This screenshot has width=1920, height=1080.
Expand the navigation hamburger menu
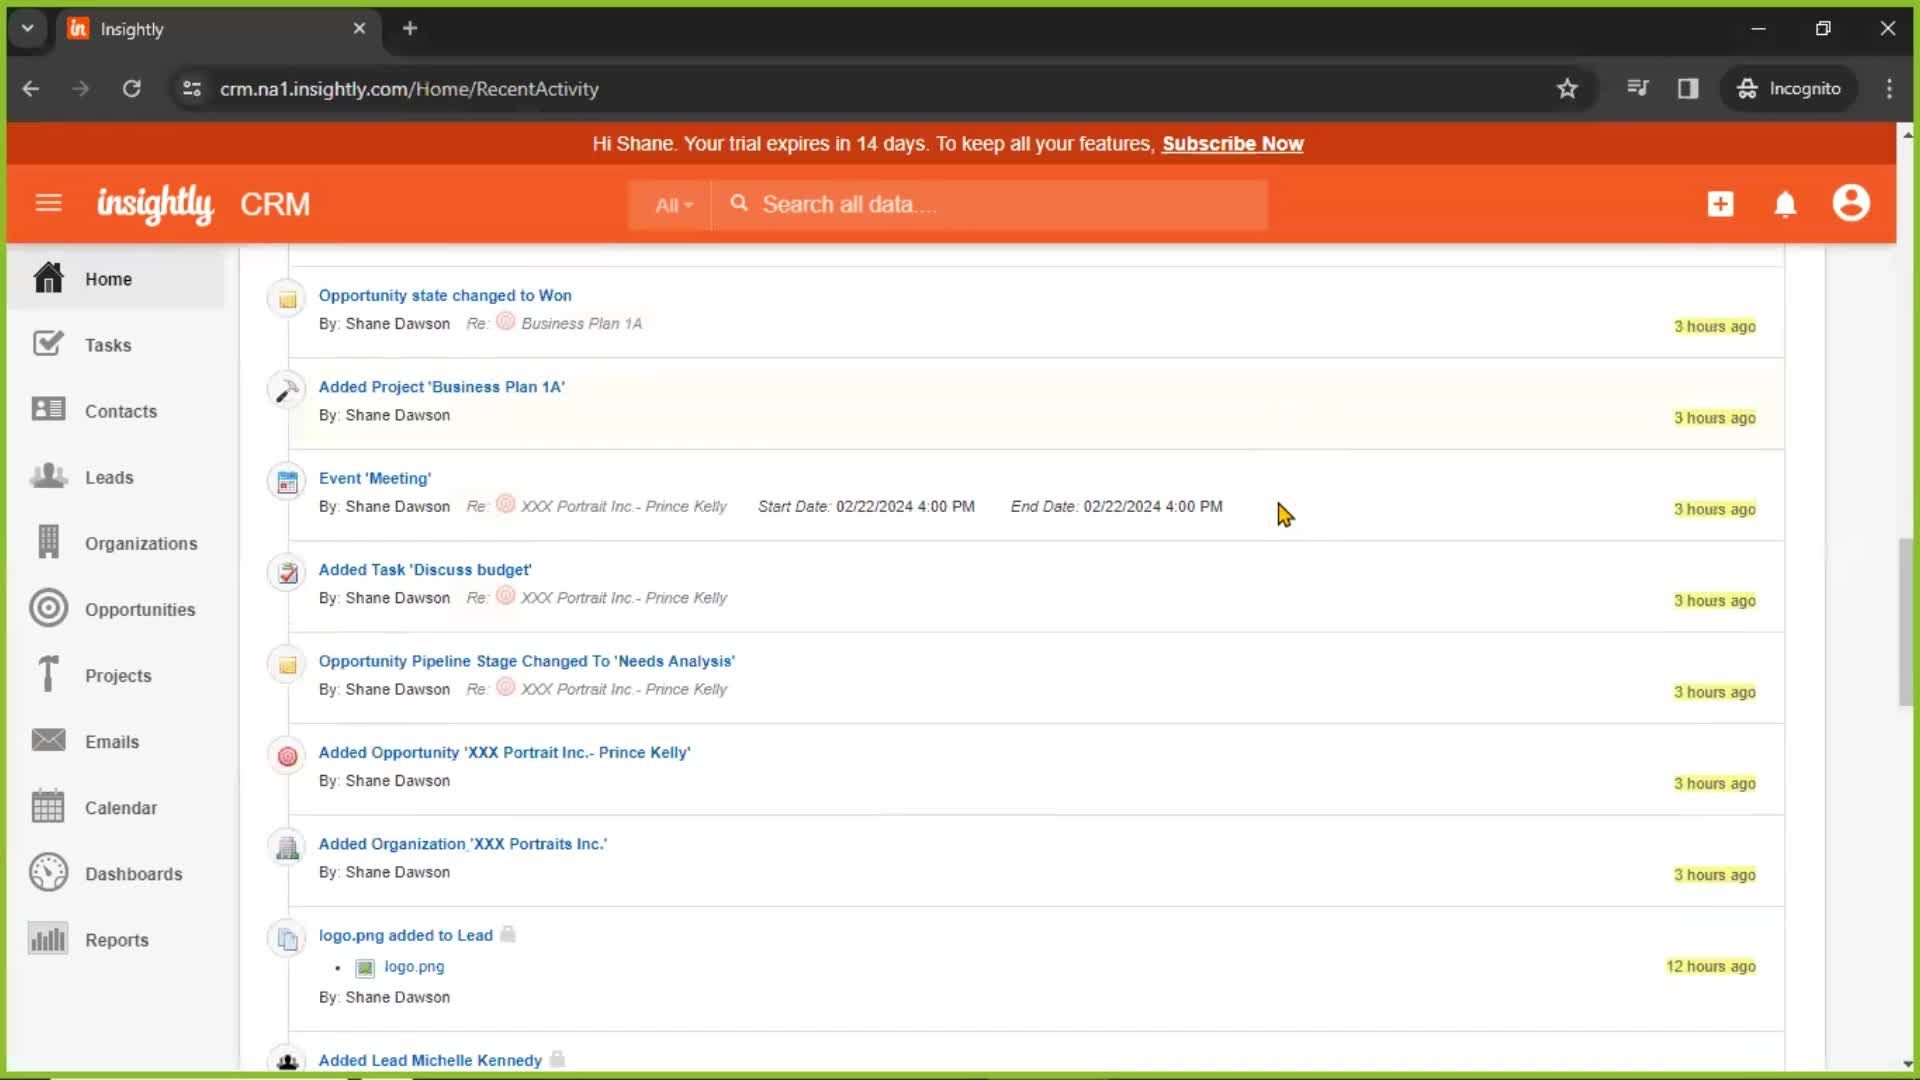(x=47, y=204)
